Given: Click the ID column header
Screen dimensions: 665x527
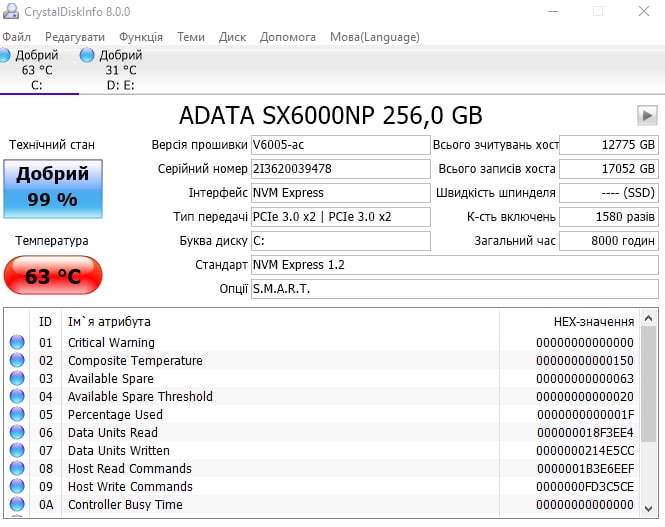Looking at the screenshot, I should point(45,322).
